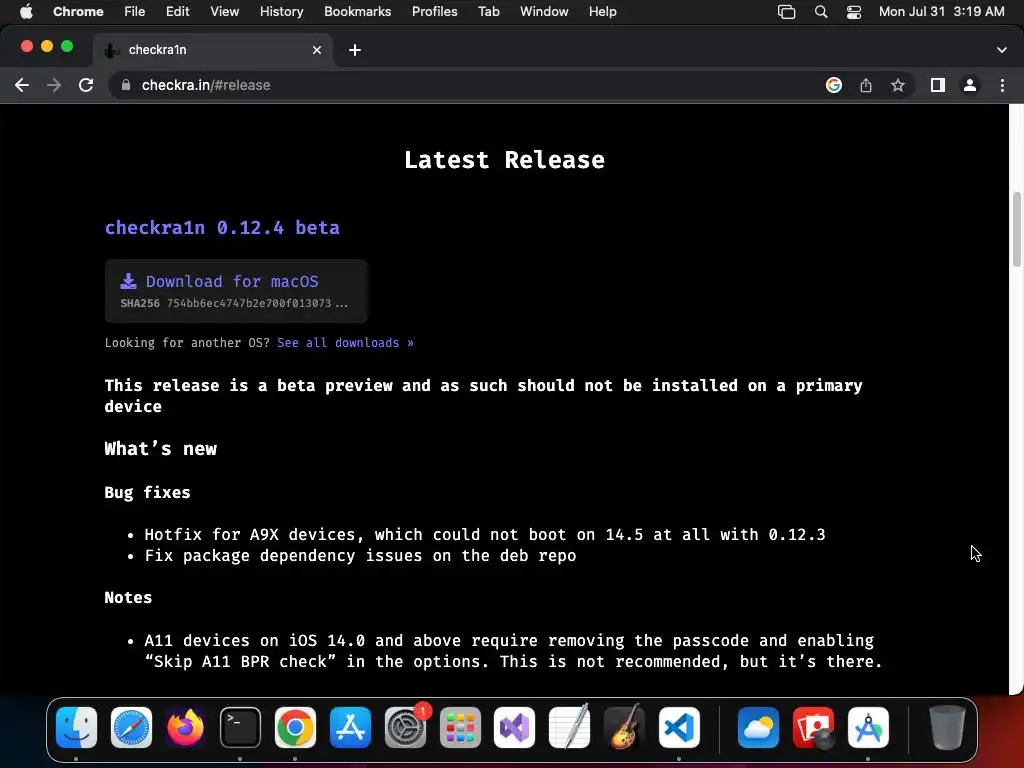Screen dimensions: 1024x768
Task: Click the "Fix package dependency issues" bullet
Action: pyautogui.click(x=360, y=556)
